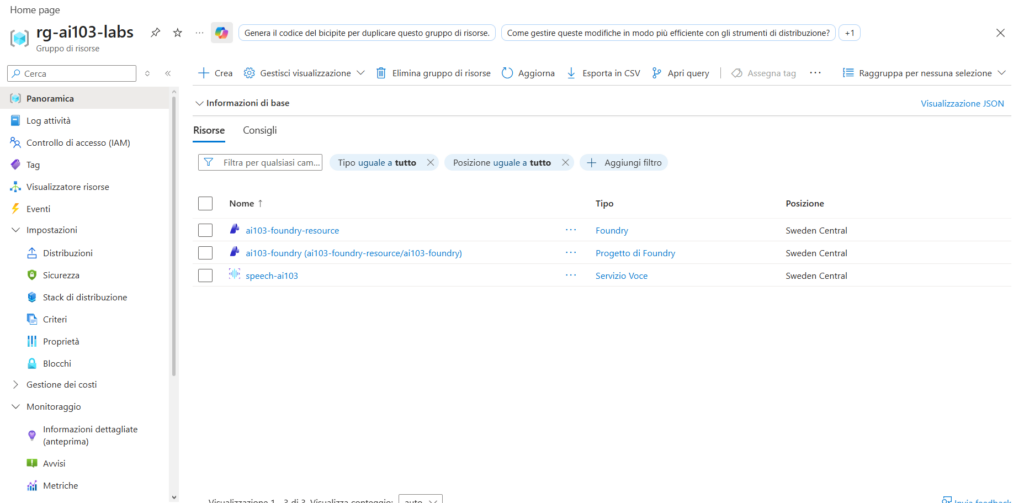The height and width of the screenshot is (503, 1024).
Task: Open the Copilot icon
Action: click(222, 33)
